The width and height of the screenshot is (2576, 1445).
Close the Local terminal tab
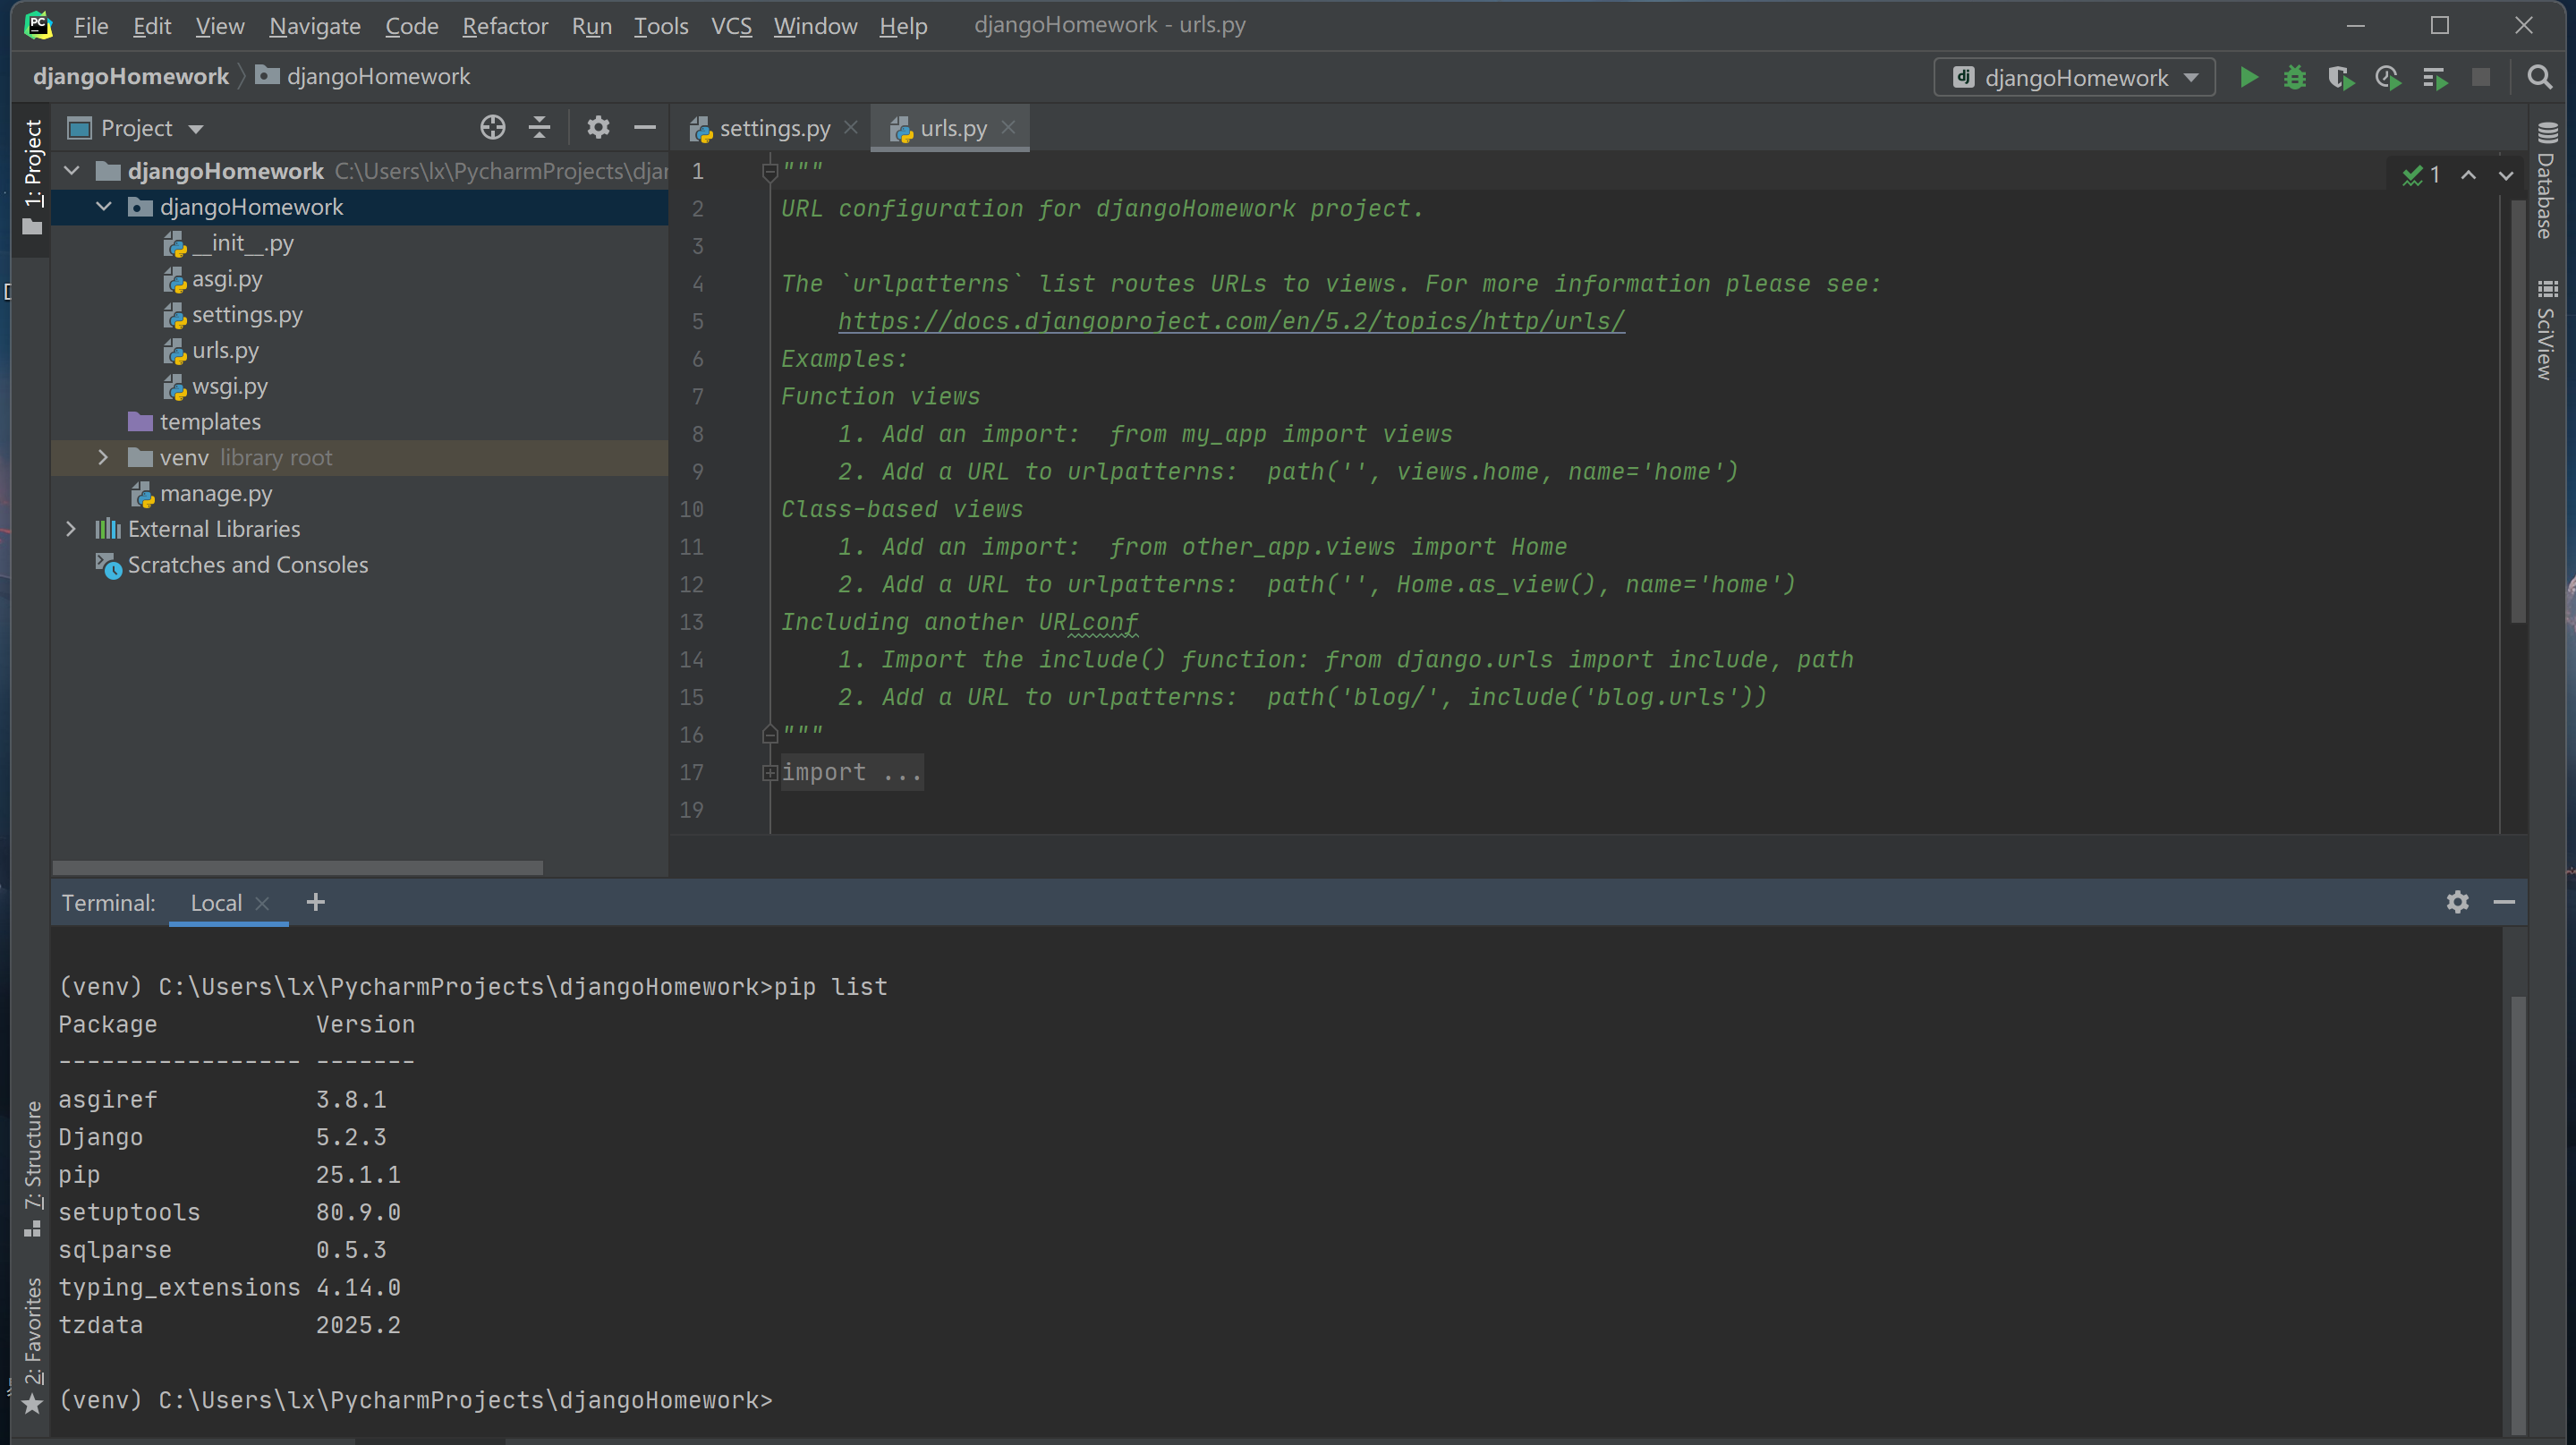point(263,903)
